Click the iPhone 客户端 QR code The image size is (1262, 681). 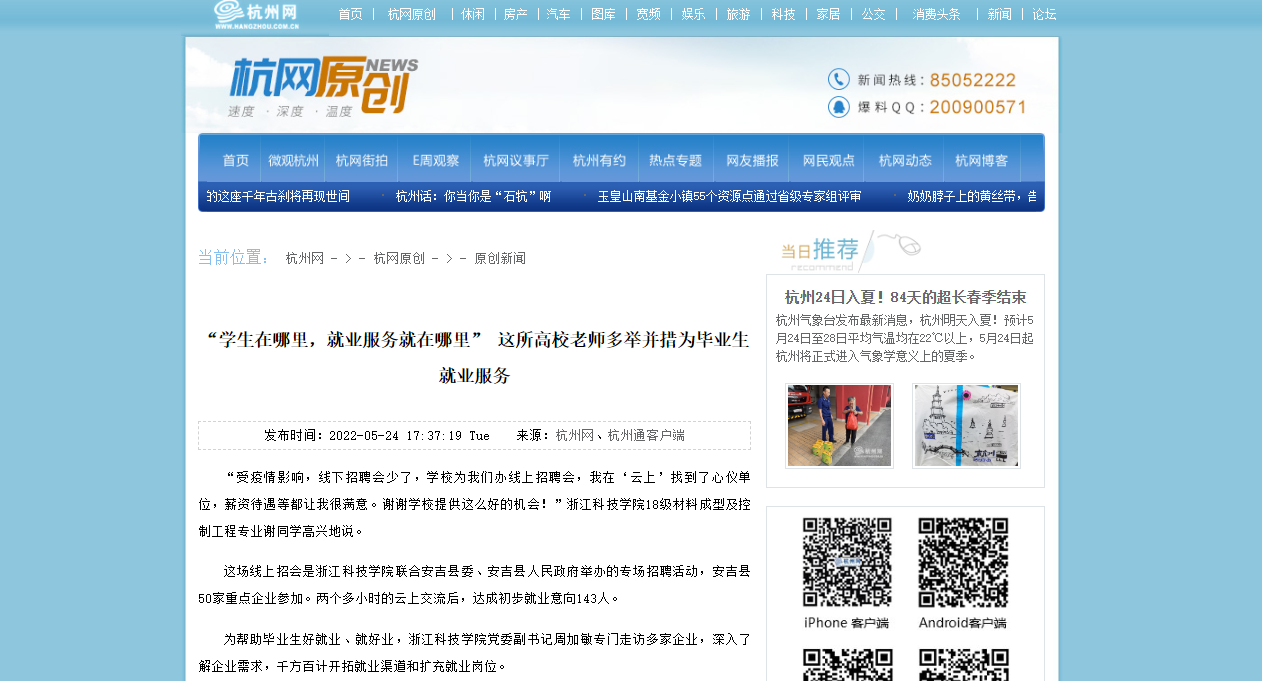point(846,562)
